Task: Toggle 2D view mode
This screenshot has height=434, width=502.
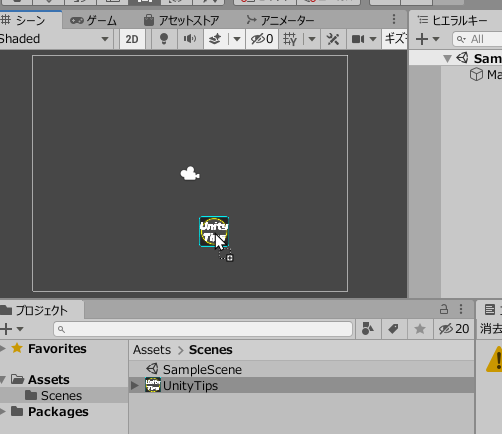Action: pos(132,39)
